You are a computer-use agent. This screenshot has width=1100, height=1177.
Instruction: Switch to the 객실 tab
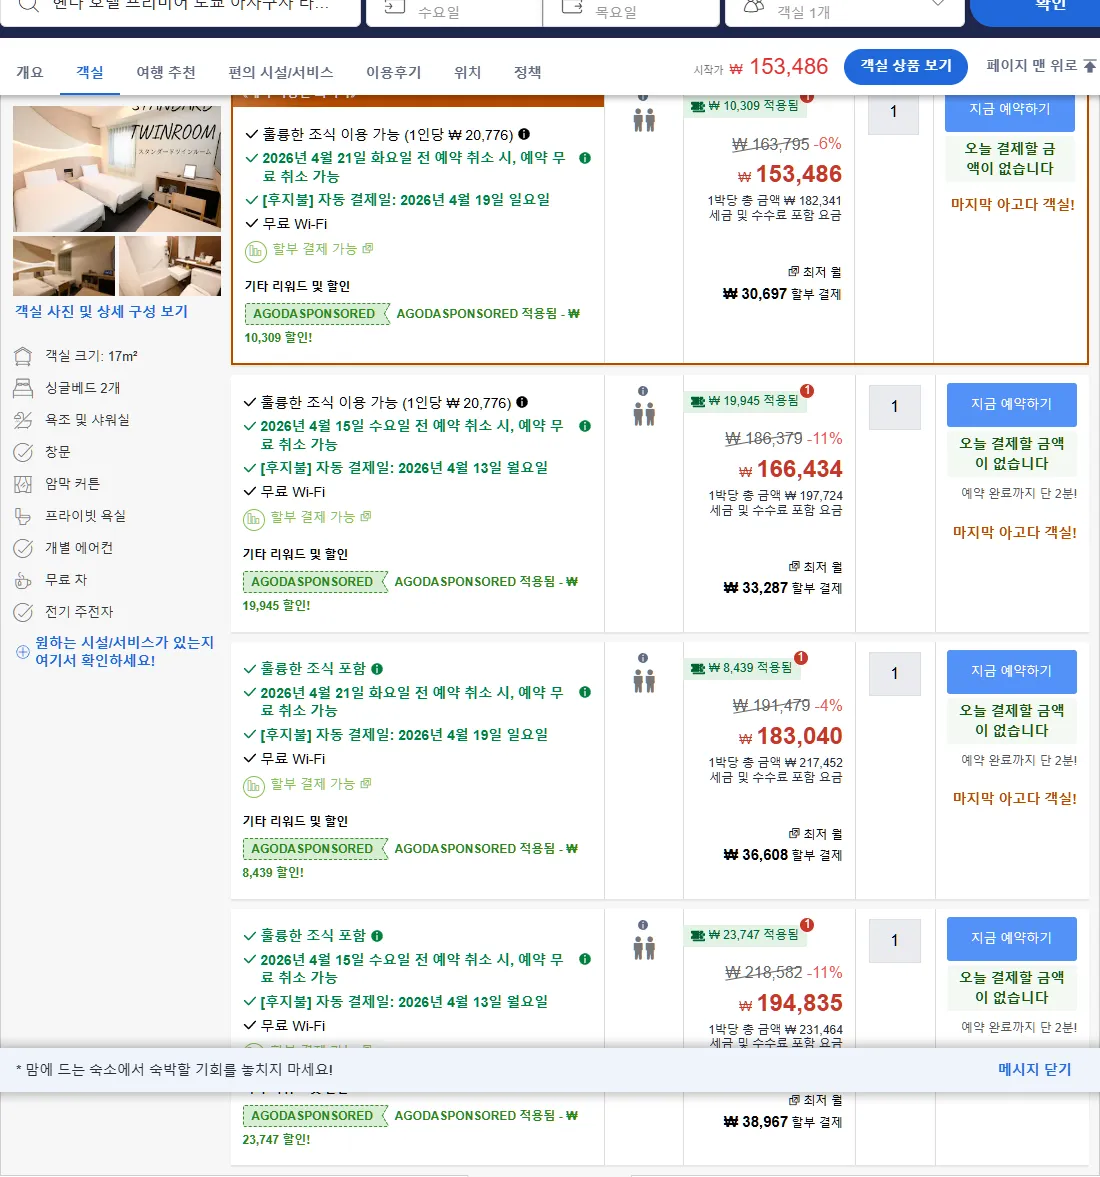89,72
